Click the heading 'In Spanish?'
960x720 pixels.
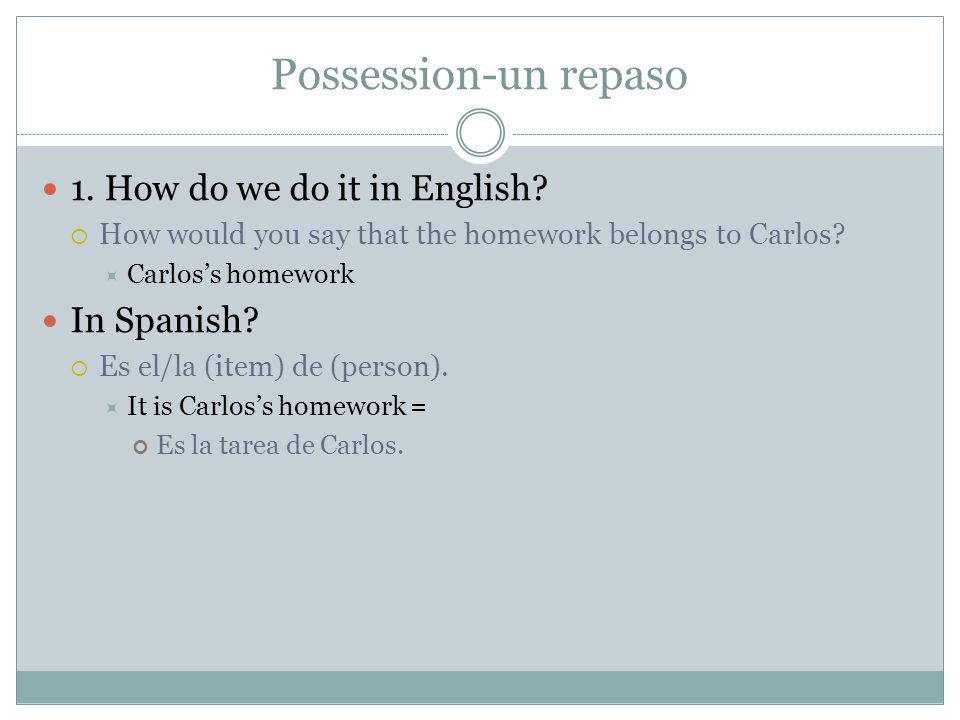[x=165, y=320]
